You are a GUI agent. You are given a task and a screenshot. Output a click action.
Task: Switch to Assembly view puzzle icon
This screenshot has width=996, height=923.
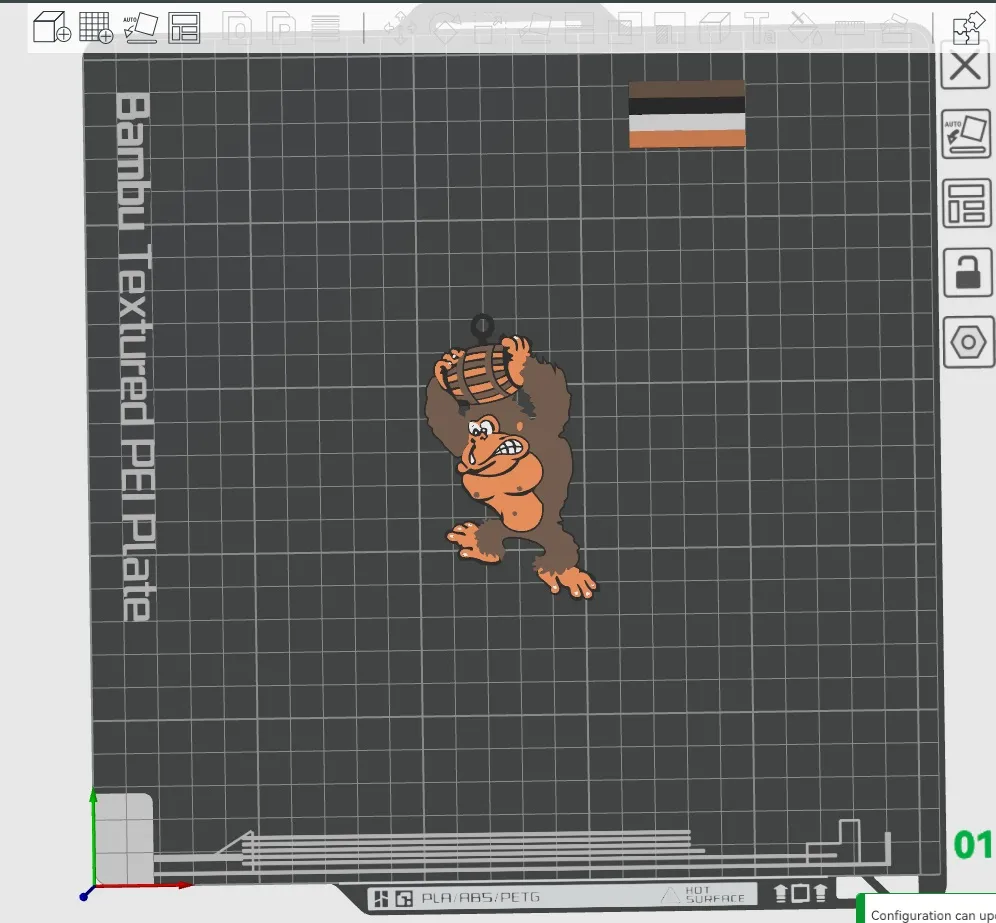(x=967, y=28)
